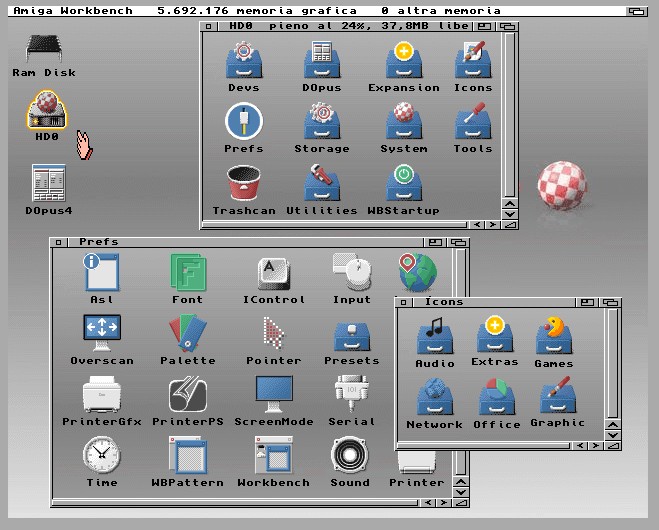
Task: Select the Palette preferences icon
Action: (x=187, y=332)
